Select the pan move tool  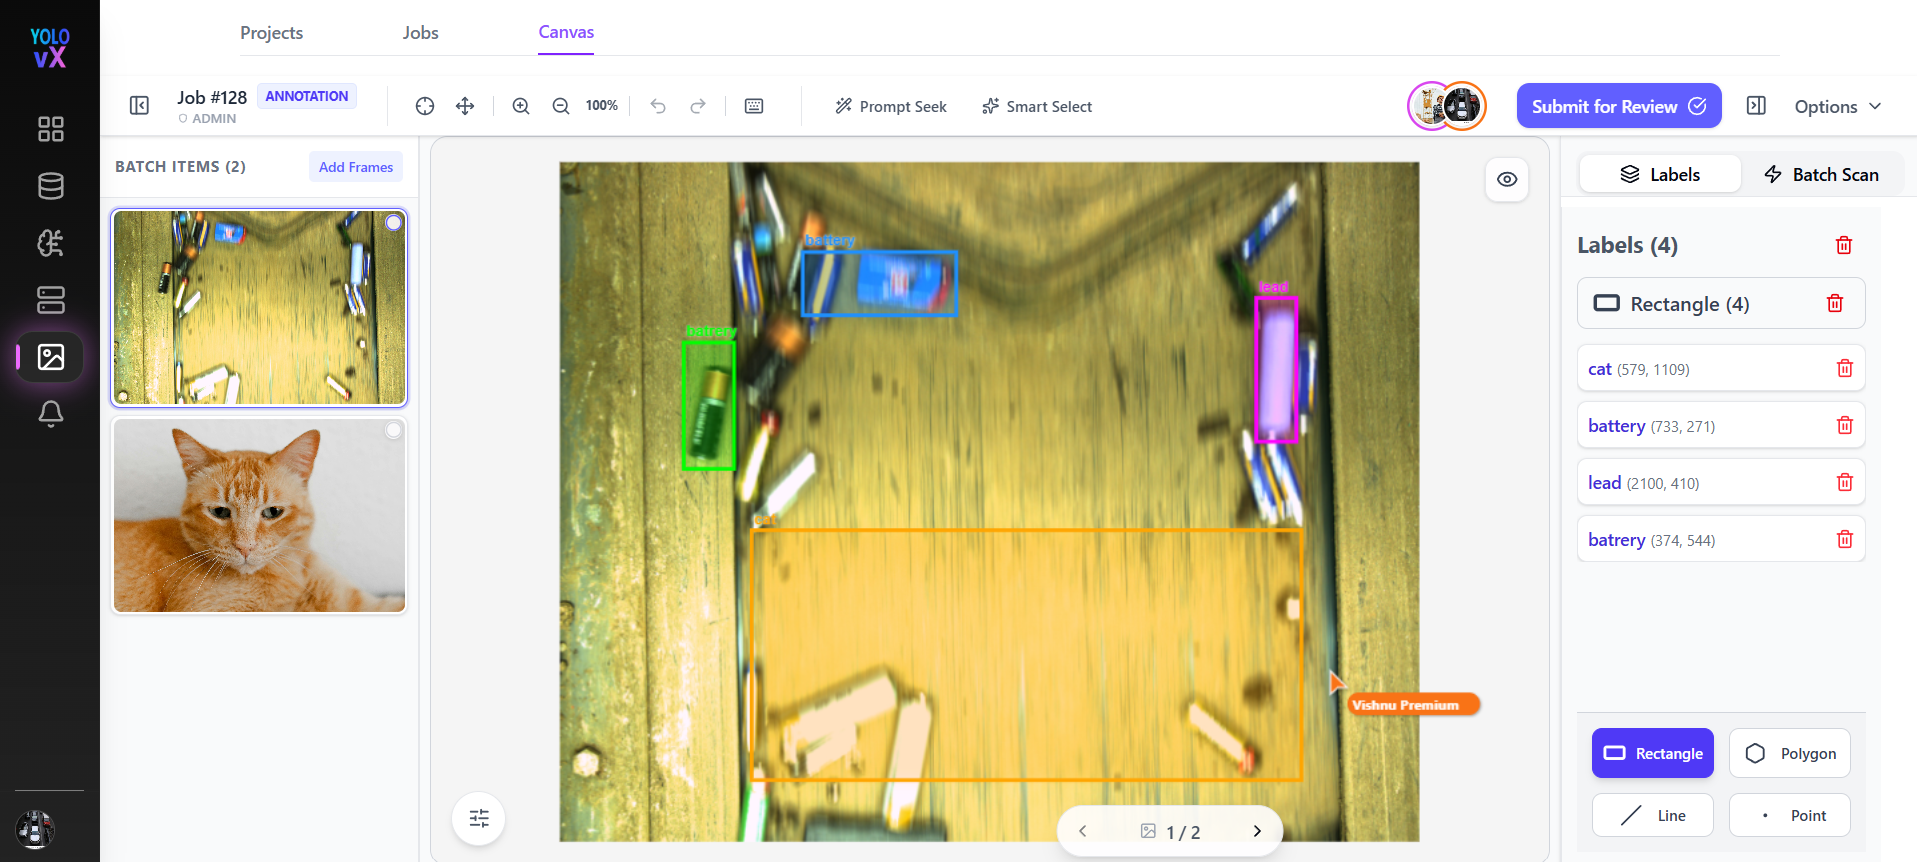(x=465, y=106)
